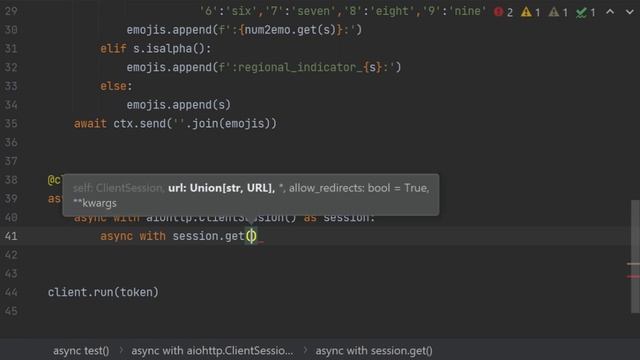Click line number 41 in gutter
The width and height of the screenshot is (640, 360).
(x=11, y=236)
